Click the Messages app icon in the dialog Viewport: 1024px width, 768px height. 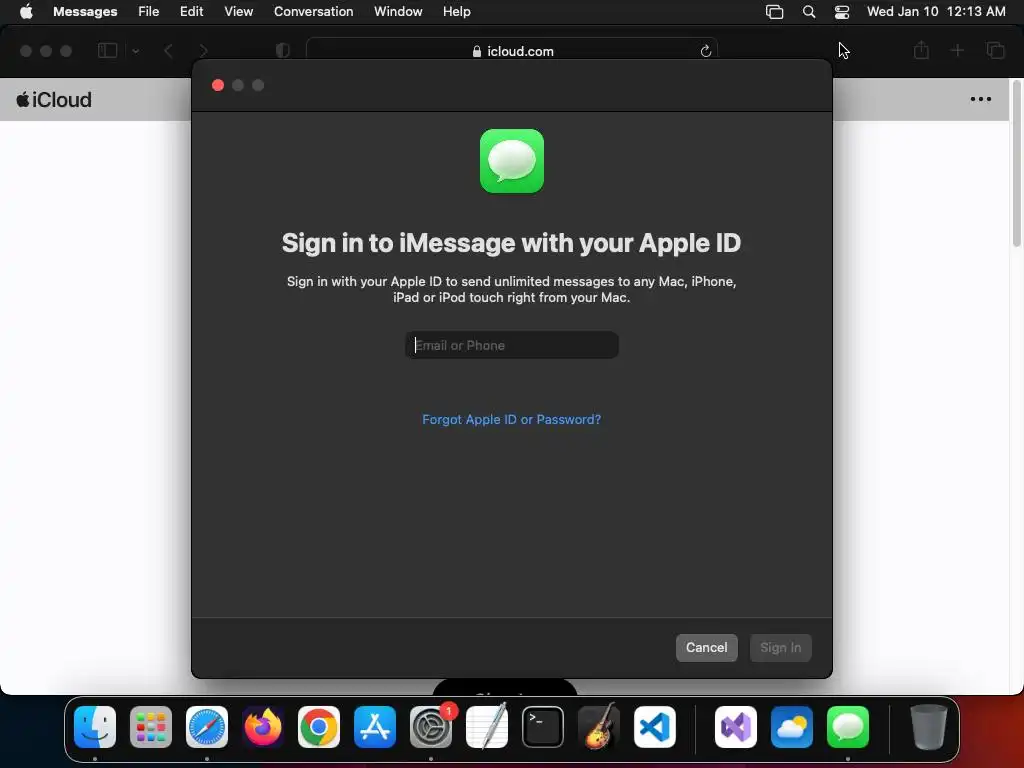coord(512,161)
